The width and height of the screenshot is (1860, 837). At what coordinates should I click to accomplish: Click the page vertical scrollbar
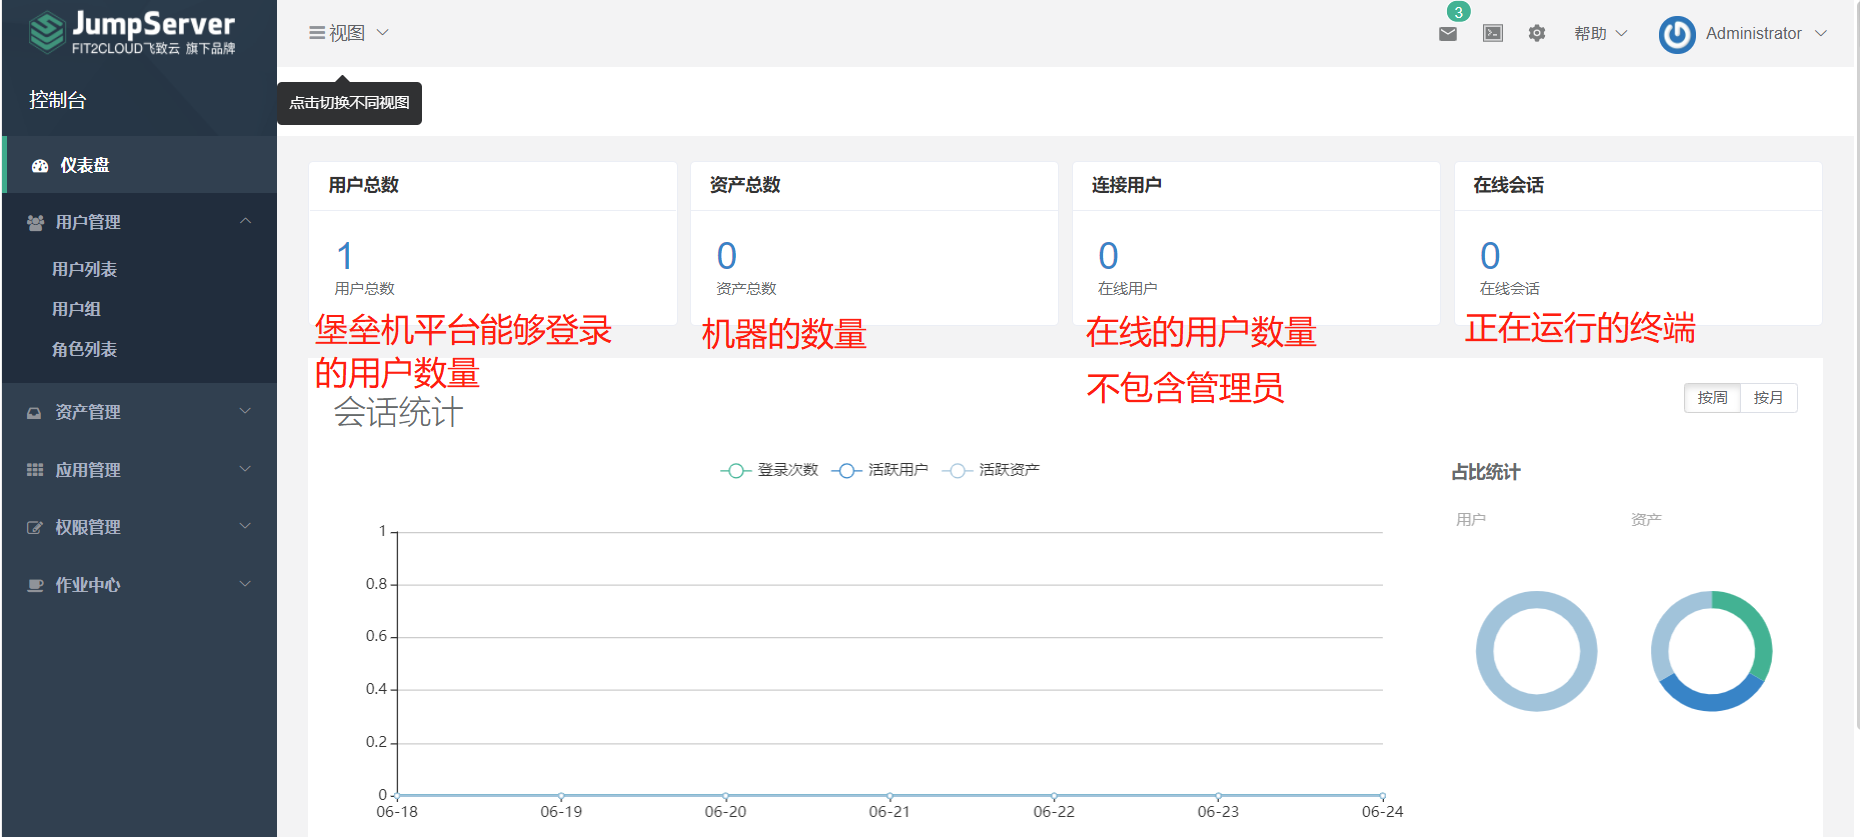coord(1856,365)
